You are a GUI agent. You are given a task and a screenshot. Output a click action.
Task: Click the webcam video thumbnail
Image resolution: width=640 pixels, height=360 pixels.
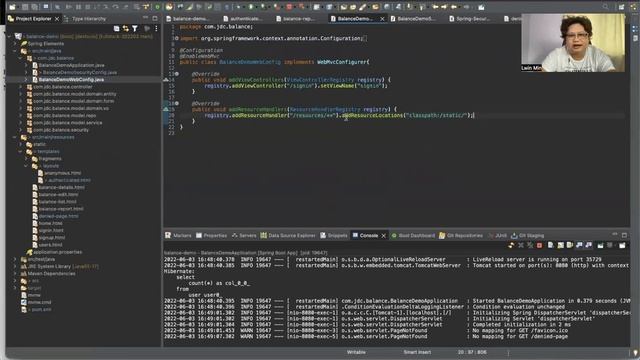(573, 43)
